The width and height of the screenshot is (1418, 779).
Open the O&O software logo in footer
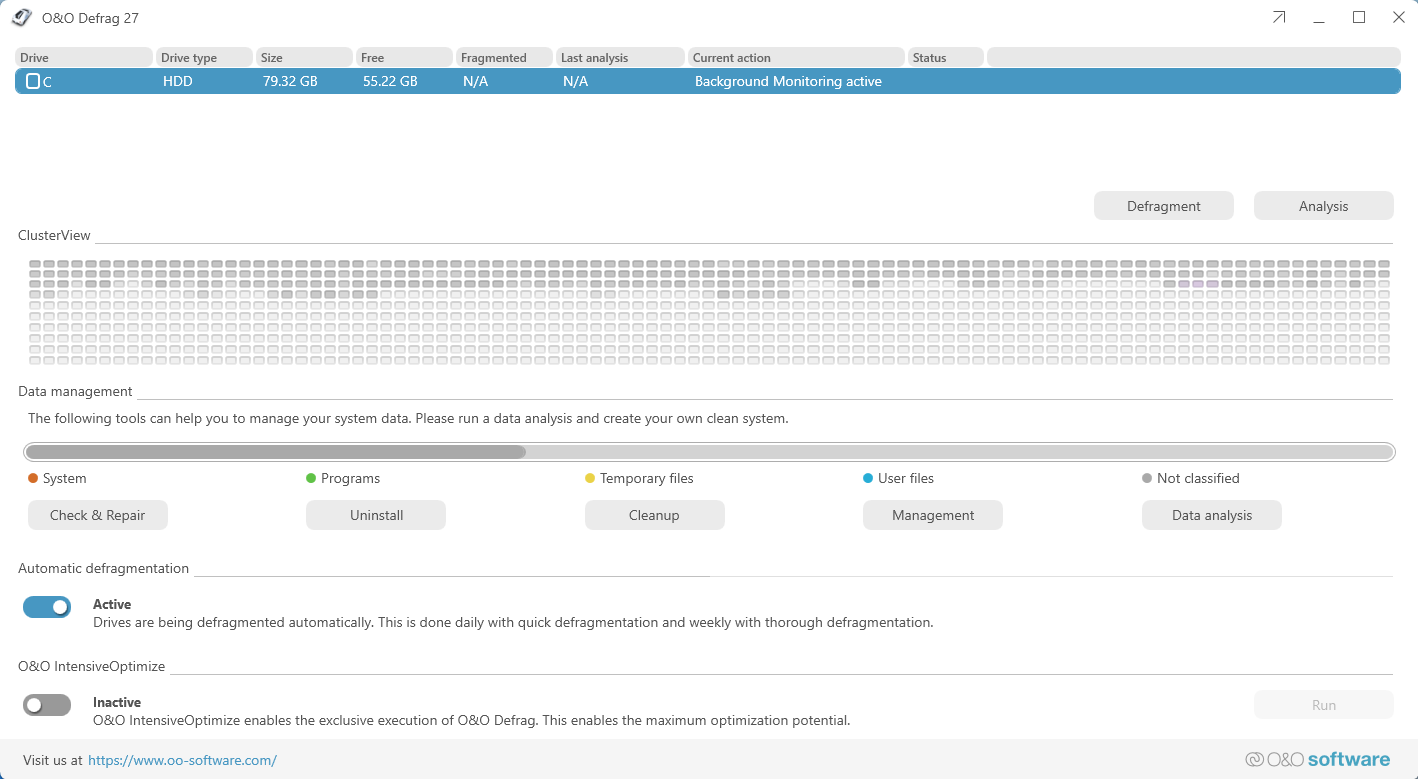pyautogui.click(x=1318, y=759)
